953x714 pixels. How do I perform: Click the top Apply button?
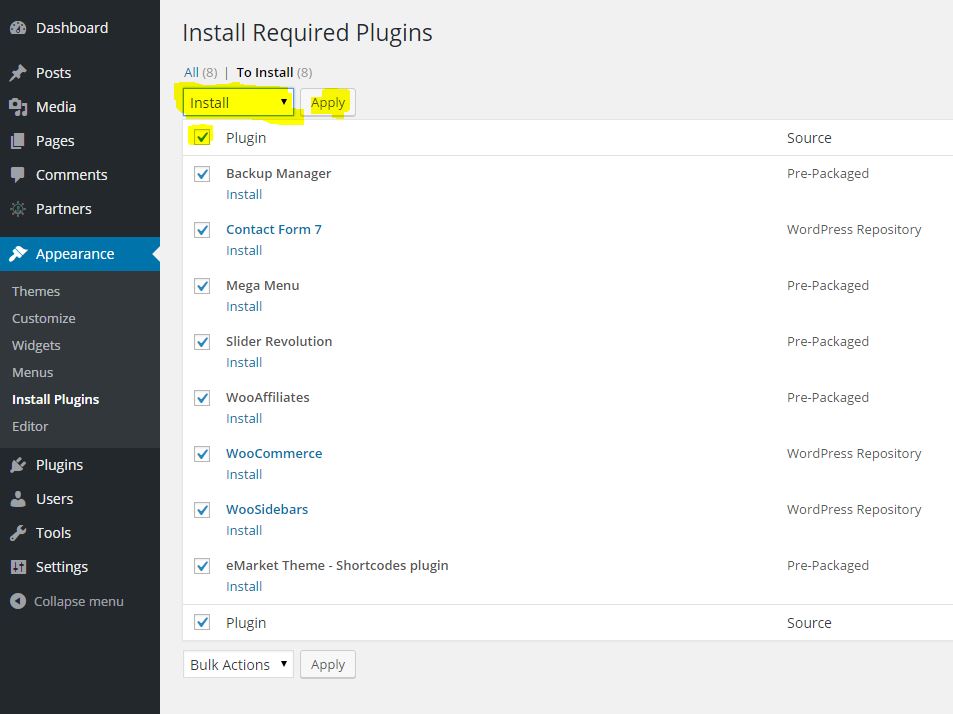click(x=328, y=102)
